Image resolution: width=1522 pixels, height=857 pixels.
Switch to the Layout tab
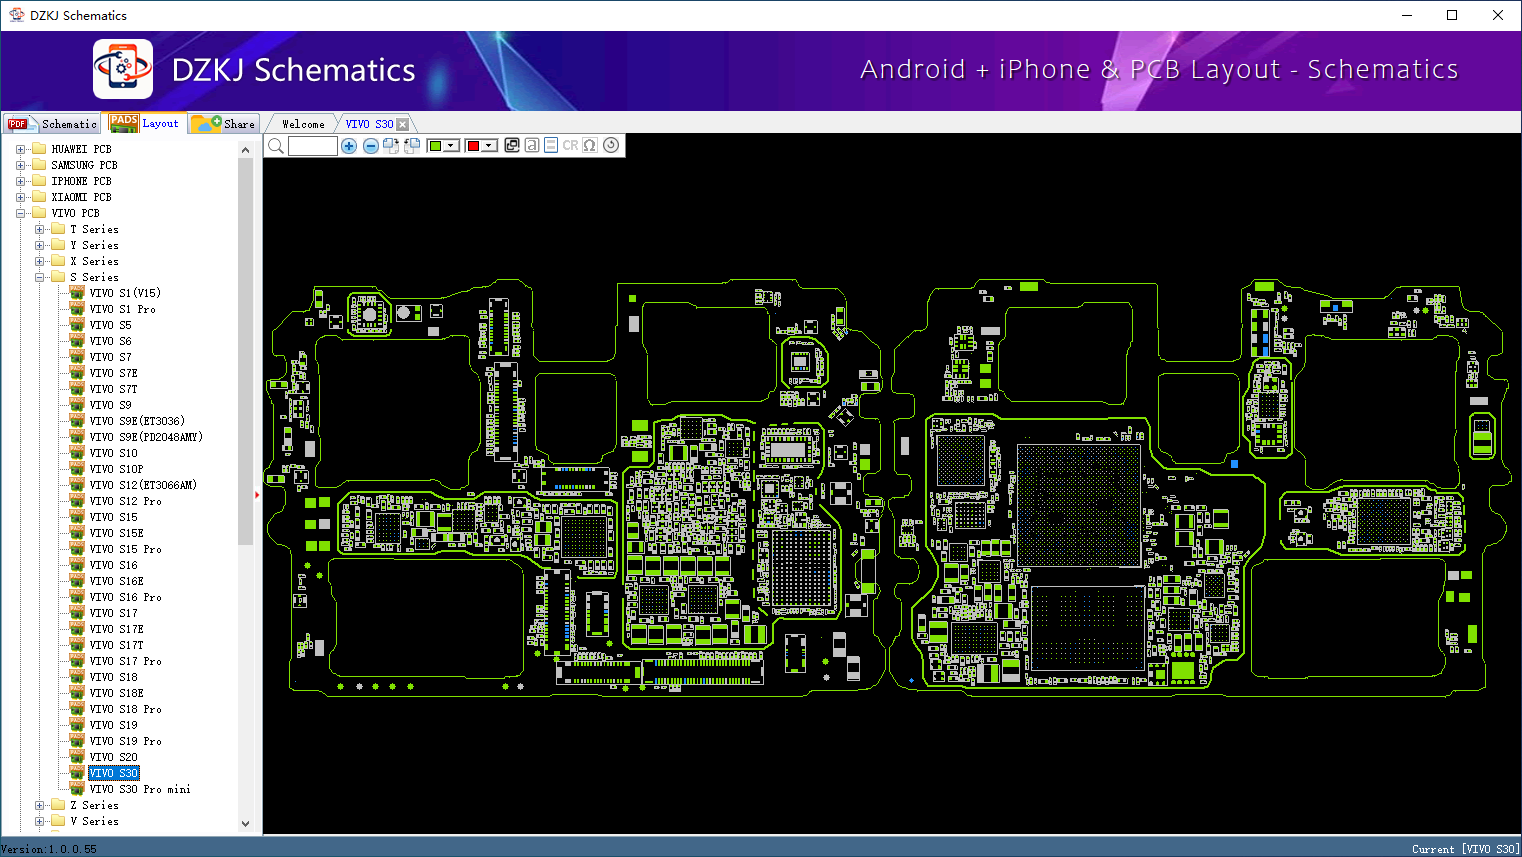(x=145, y=123)
